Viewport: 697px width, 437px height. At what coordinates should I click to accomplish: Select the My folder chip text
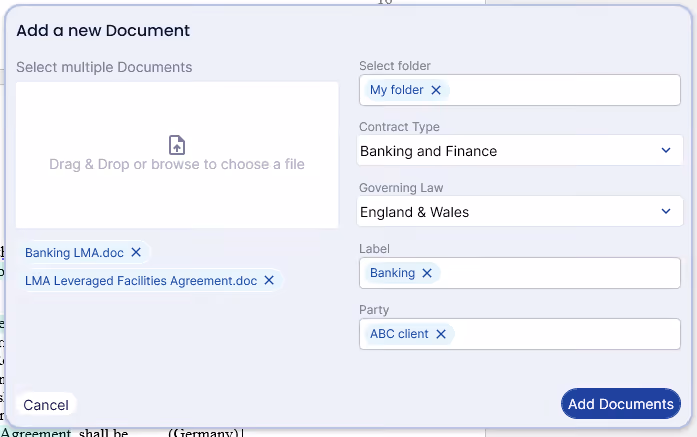[397, 90]
